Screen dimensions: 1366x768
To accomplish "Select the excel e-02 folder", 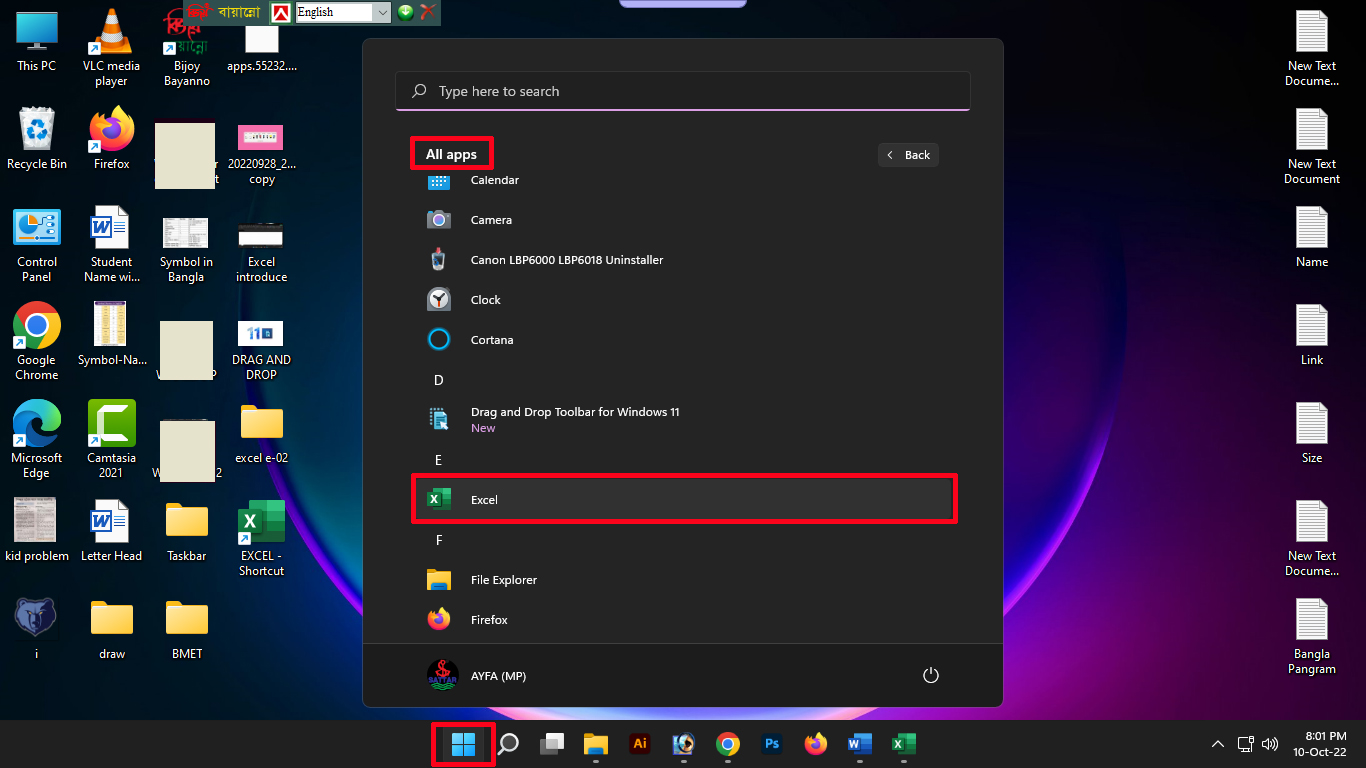I will pyautogui.click(x=262, y=433).
